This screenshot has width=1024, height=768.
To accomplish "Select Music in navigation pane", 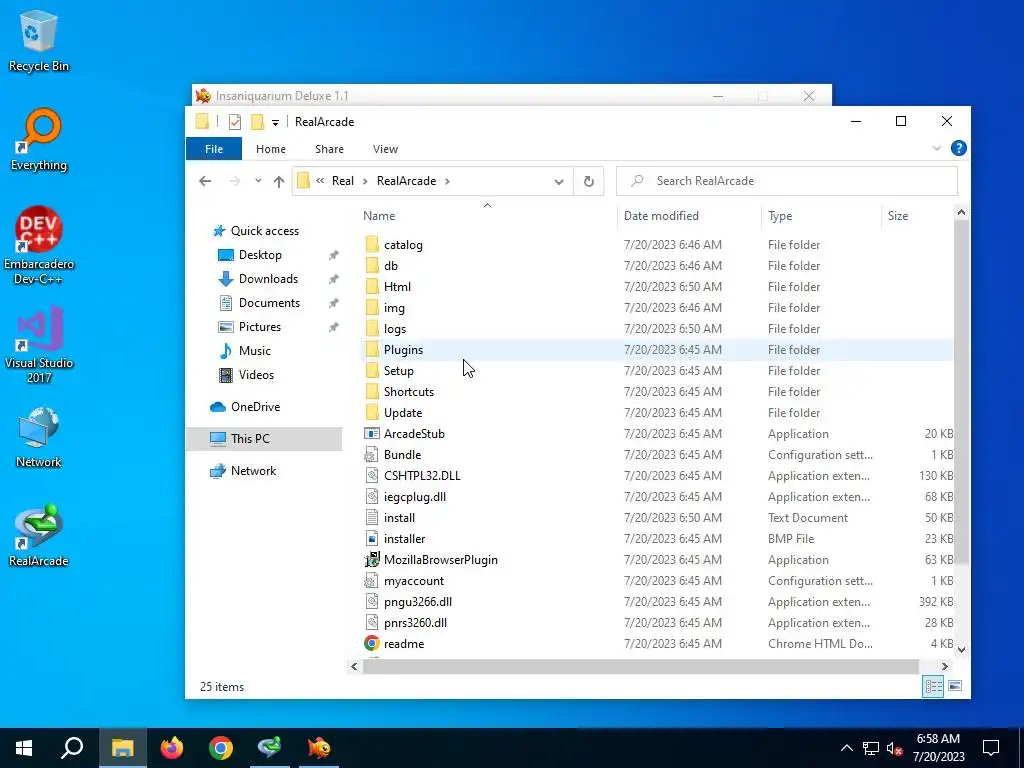I will (x=254, y=351).
